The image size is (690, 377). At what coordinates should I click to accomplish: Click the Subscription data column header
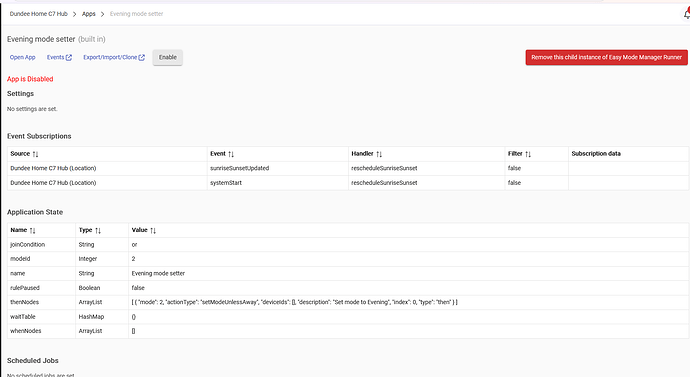click(596, 154)
